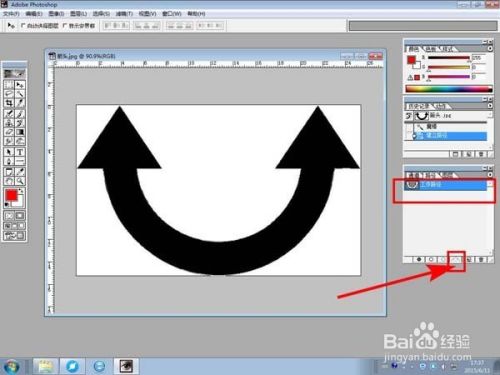The image size is (500, 375).
Task: Select the Lasso tool
Action: click(9, 93)
